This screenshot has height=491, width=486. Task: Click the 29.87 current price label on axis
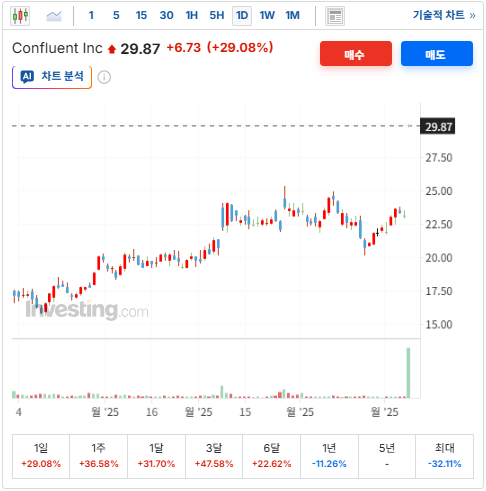point(438,127)
